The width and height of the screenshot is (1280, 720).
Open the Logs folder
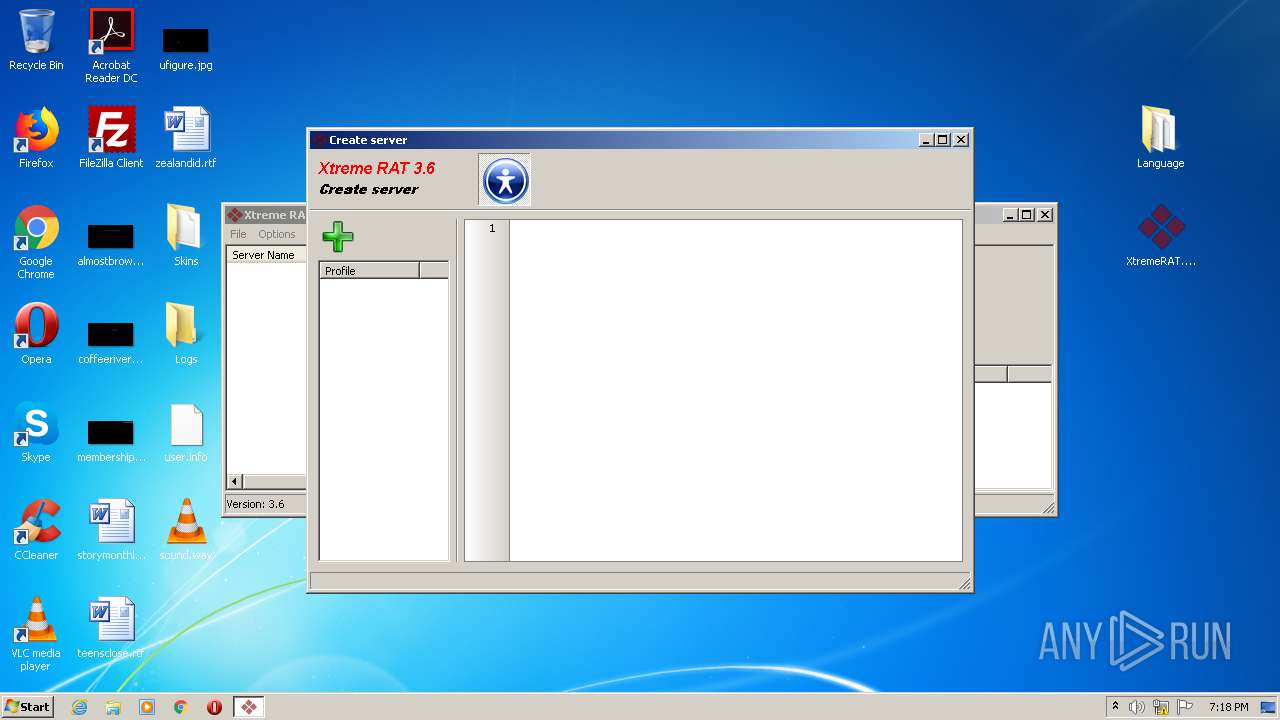coord(186,335)
